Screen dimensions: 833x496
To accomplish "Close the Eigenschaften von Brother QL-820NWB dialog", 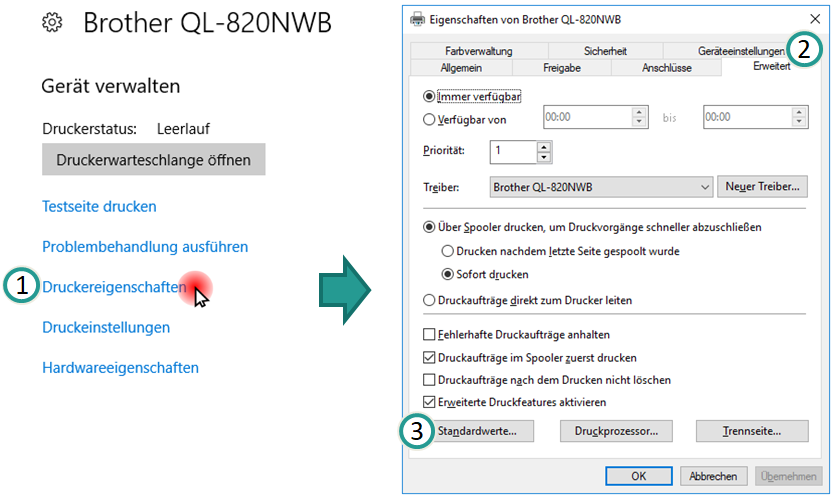I will point(815,19).
